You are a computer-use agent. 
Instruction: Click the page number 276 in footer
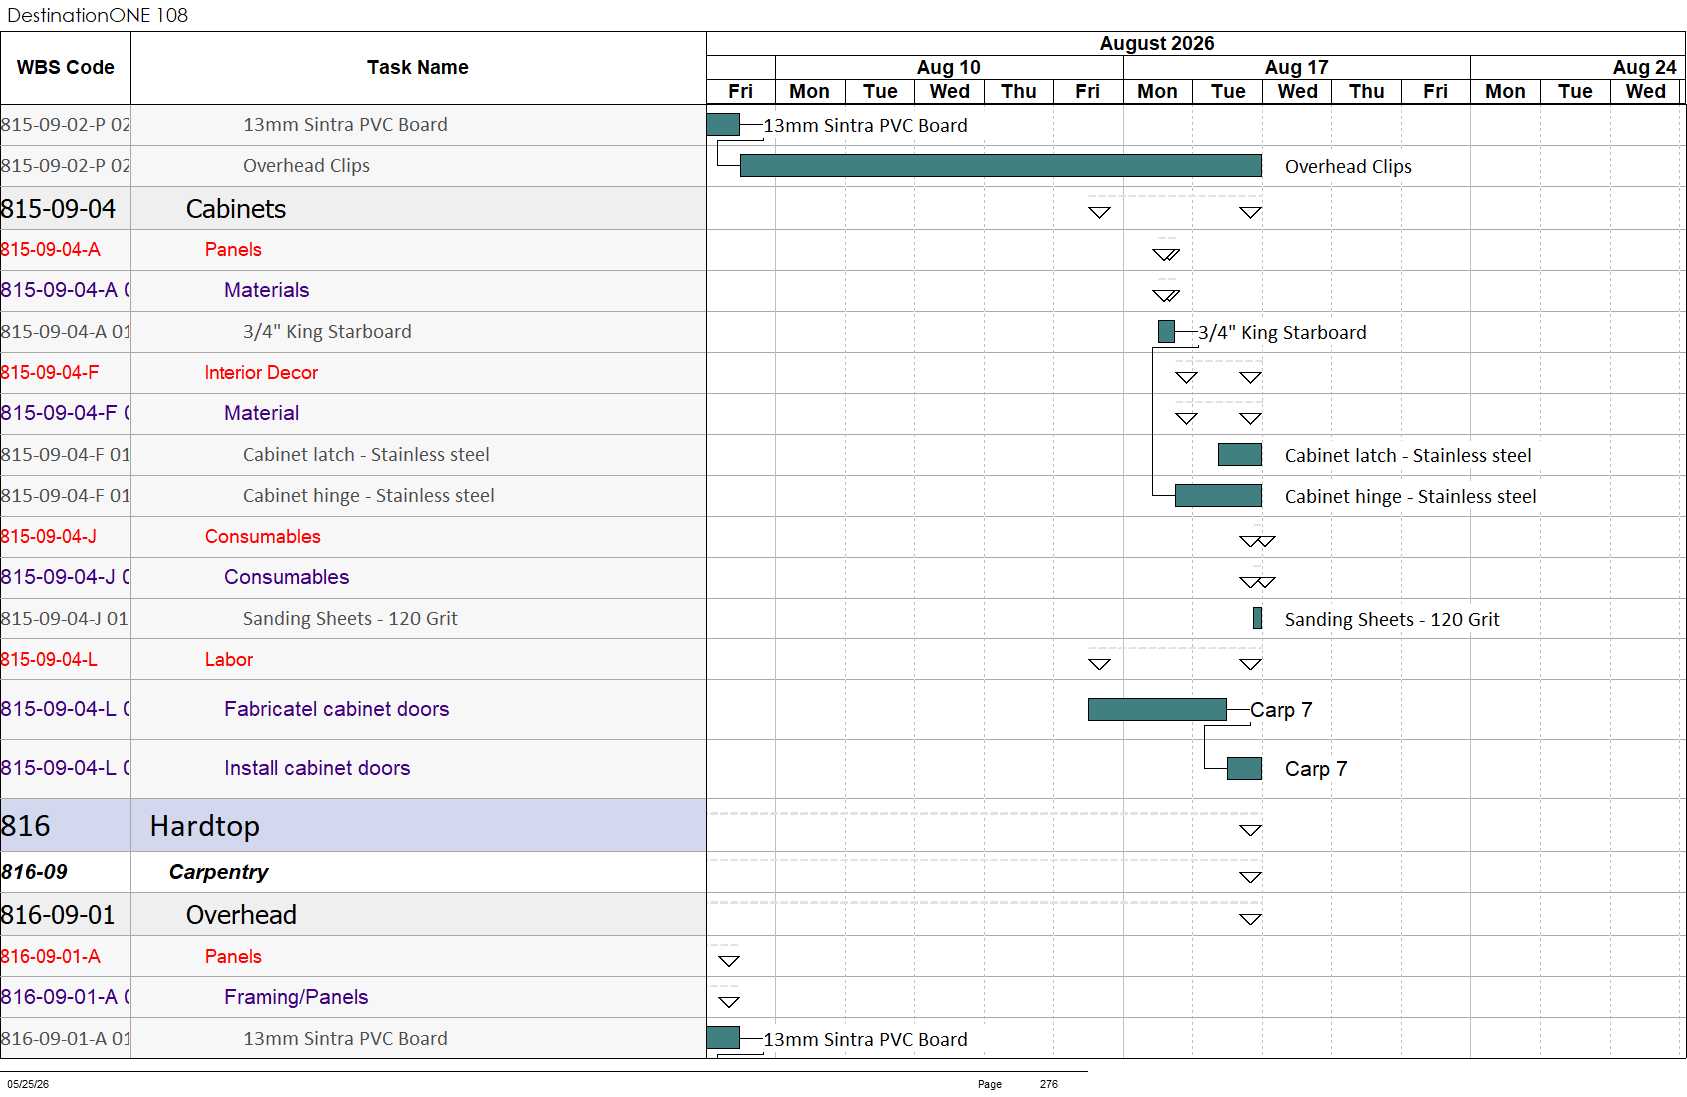pos(1048,1084)
